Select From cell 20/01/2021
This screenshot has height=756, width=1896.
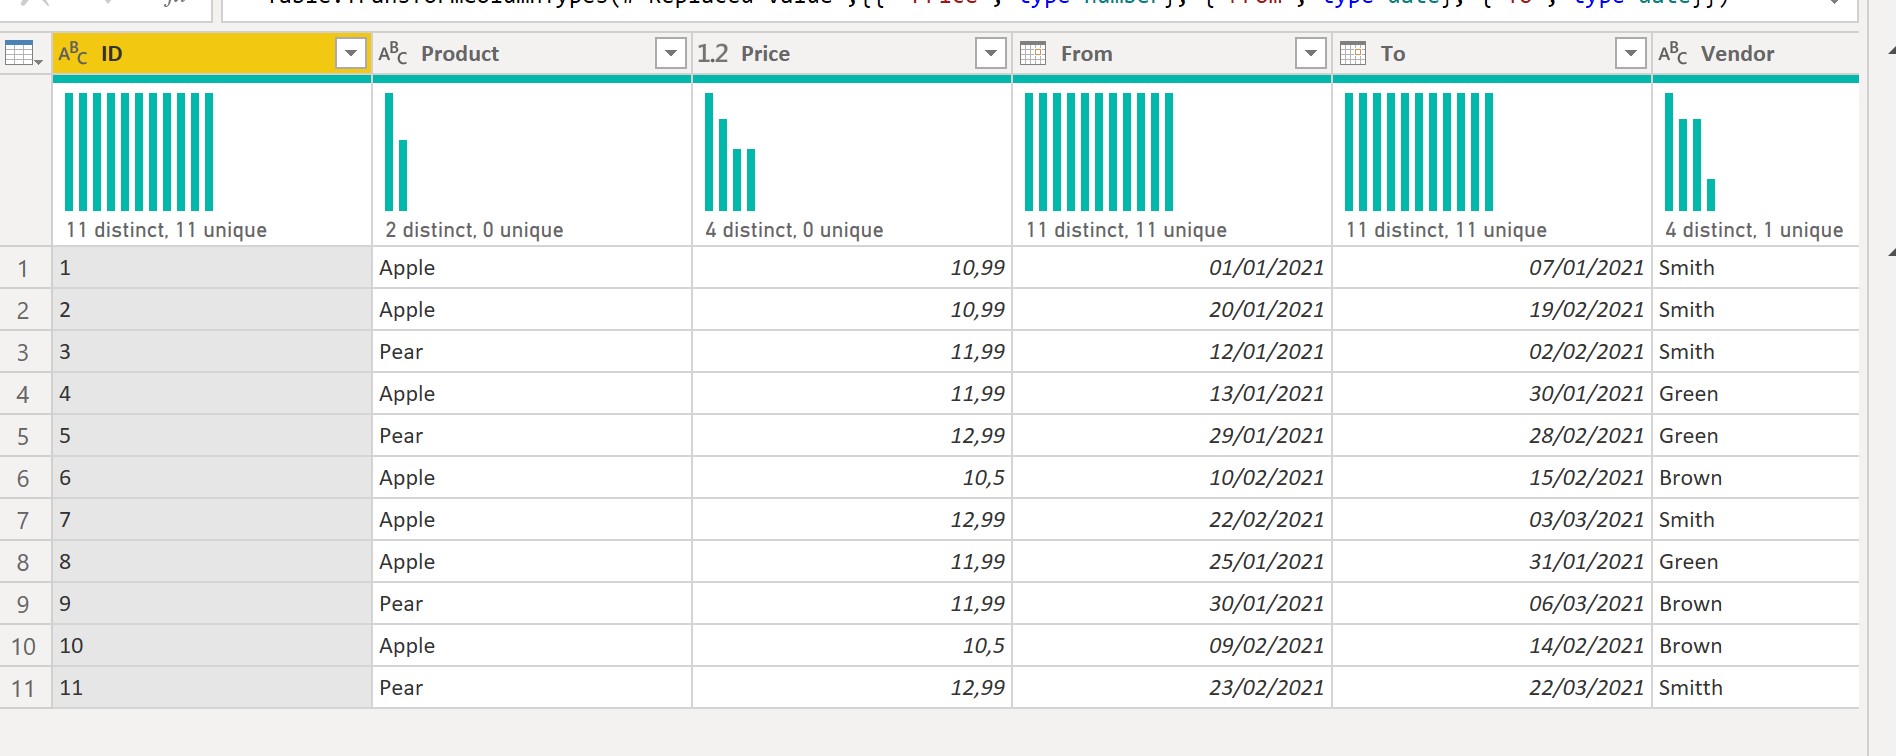pos(1172,310)
